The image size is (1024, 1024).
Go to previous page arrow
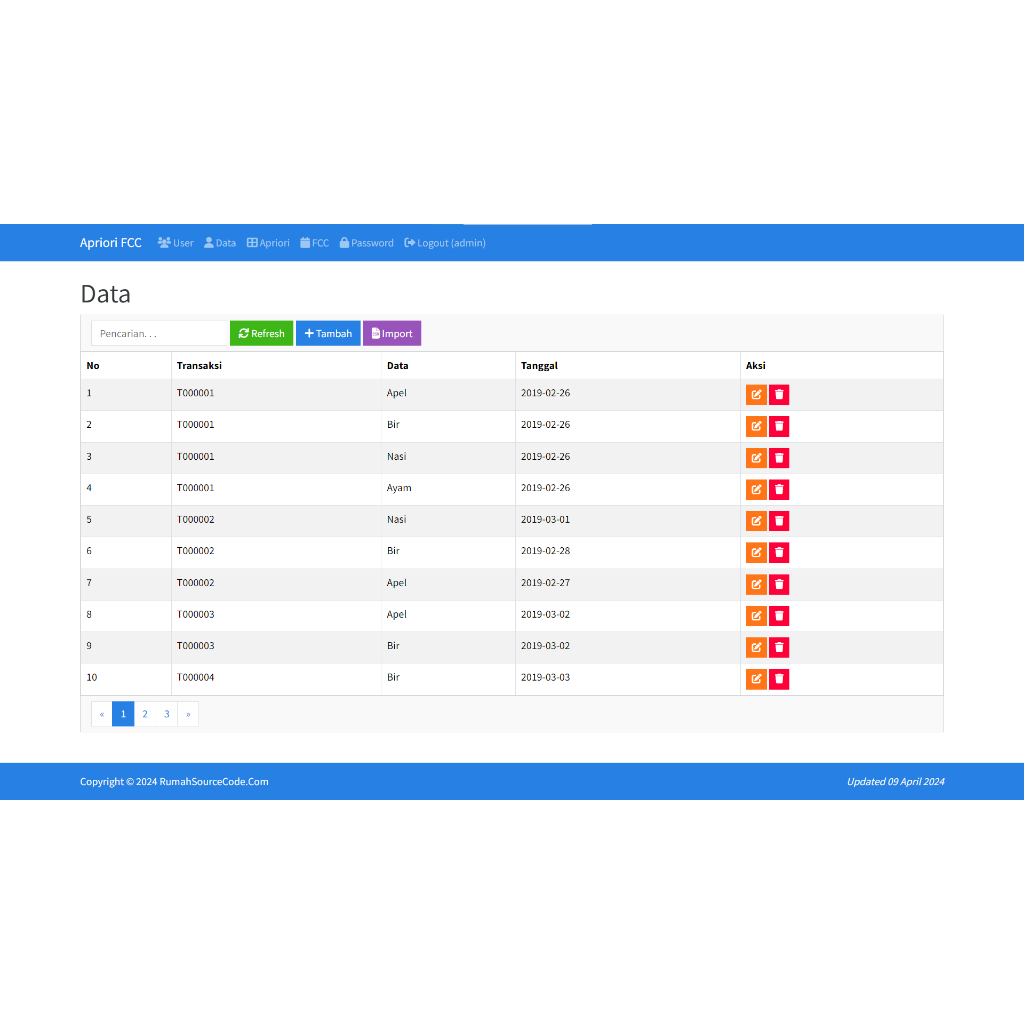102,714
